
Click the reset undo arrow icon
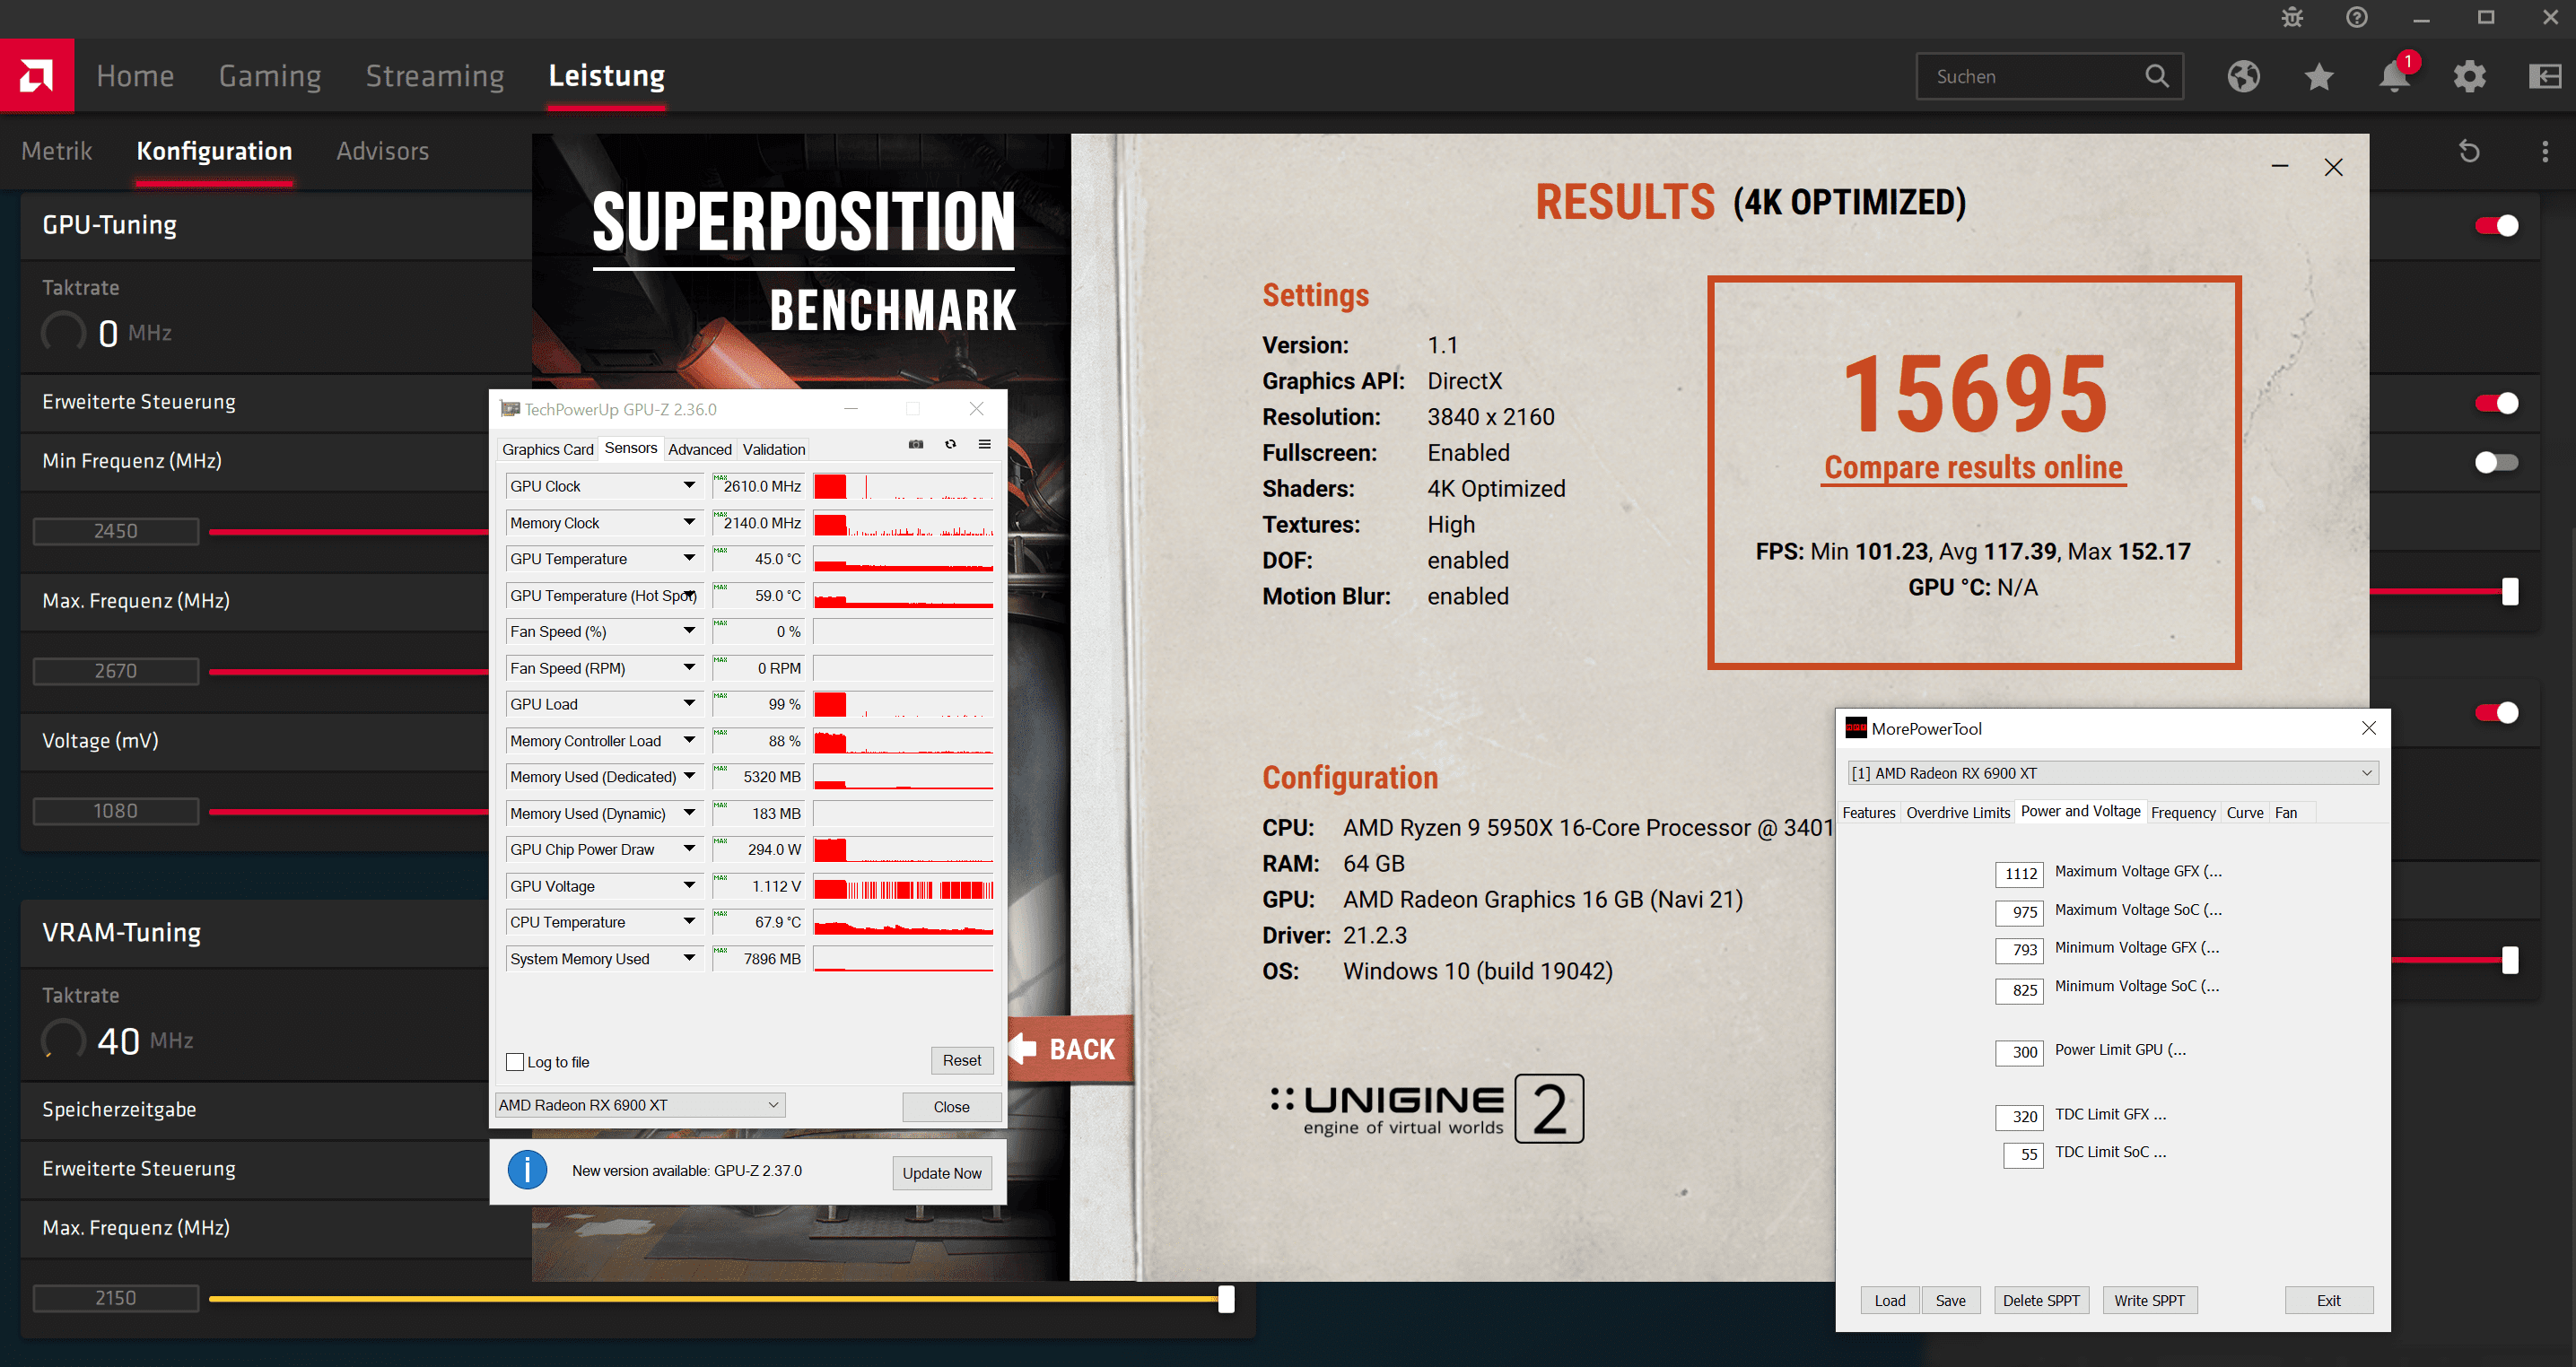[2469, 151]
